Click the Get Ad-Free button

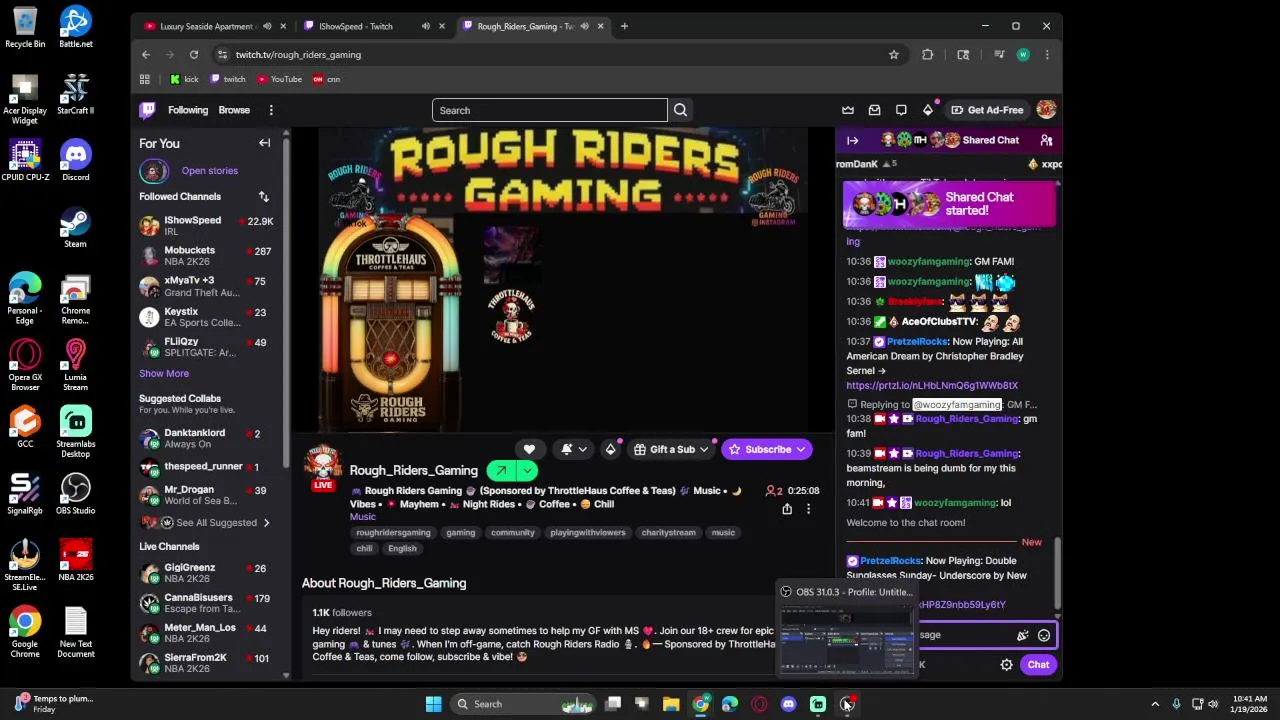coord(987,110)
